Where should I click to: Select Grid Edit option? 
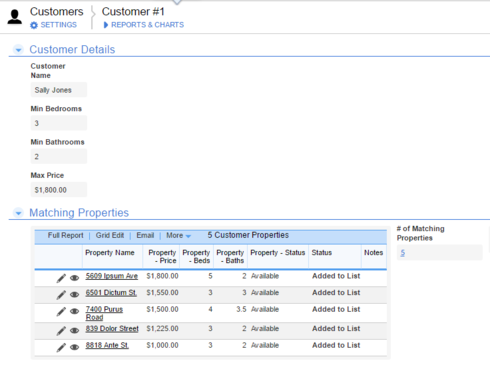pyautogui.click(x=110, y=235)
